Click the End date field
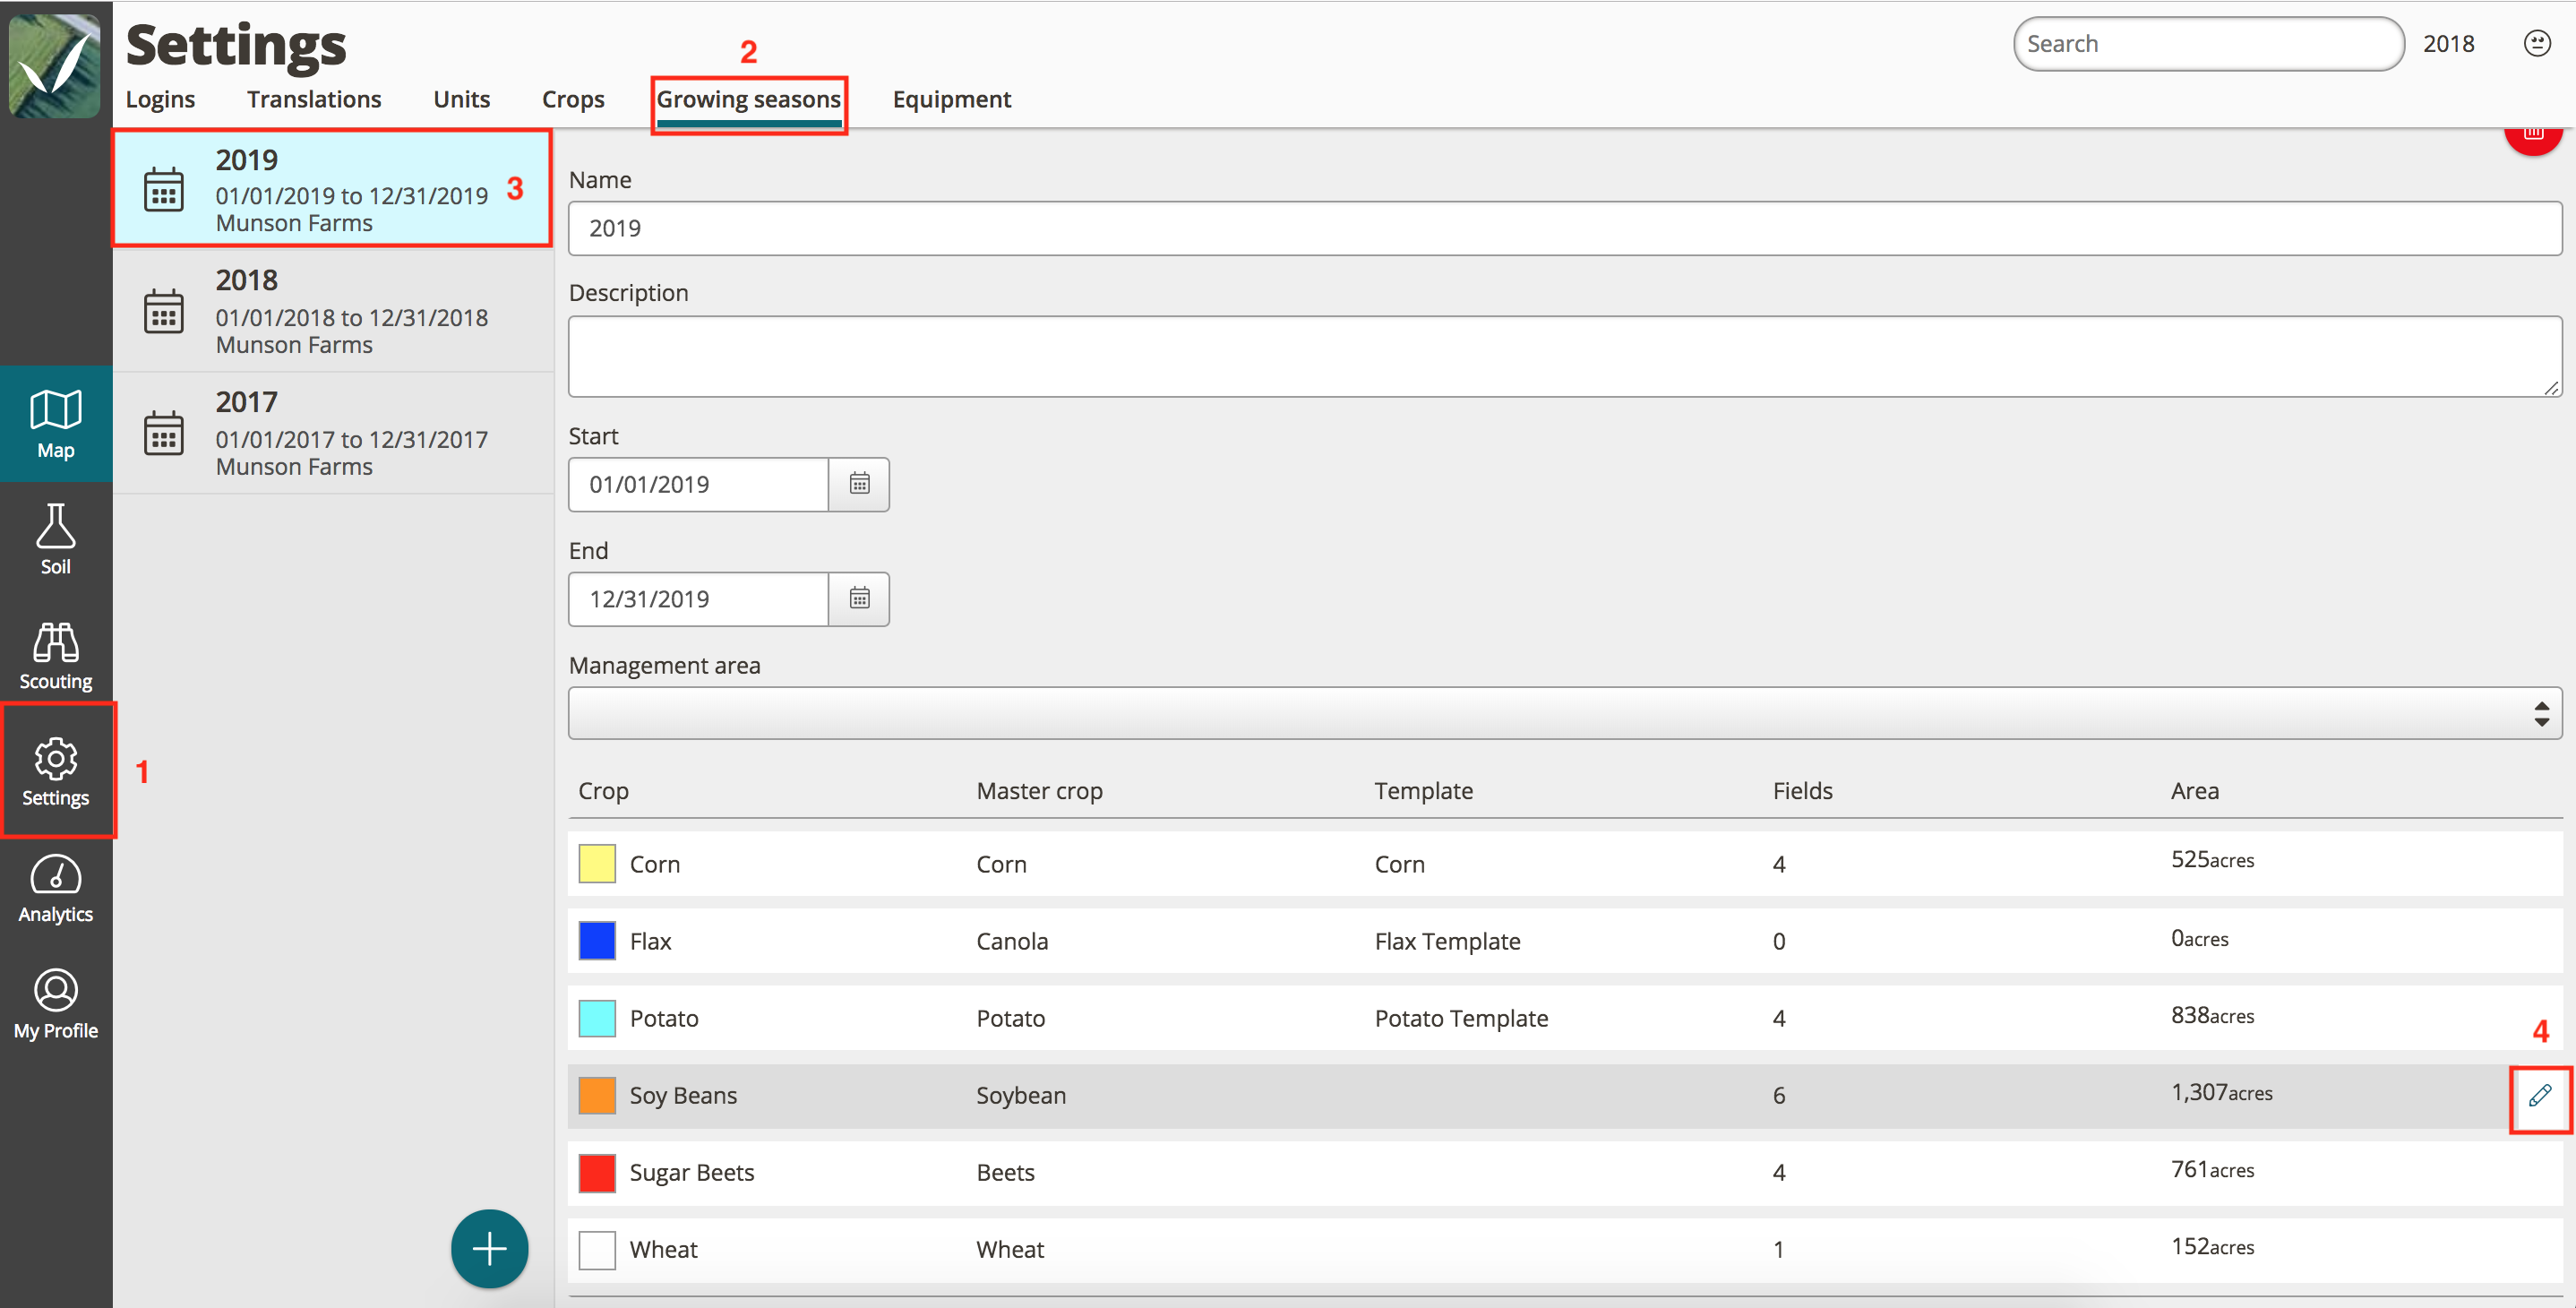Viewport: 2576px width, 1308px height. pos(699,599)
